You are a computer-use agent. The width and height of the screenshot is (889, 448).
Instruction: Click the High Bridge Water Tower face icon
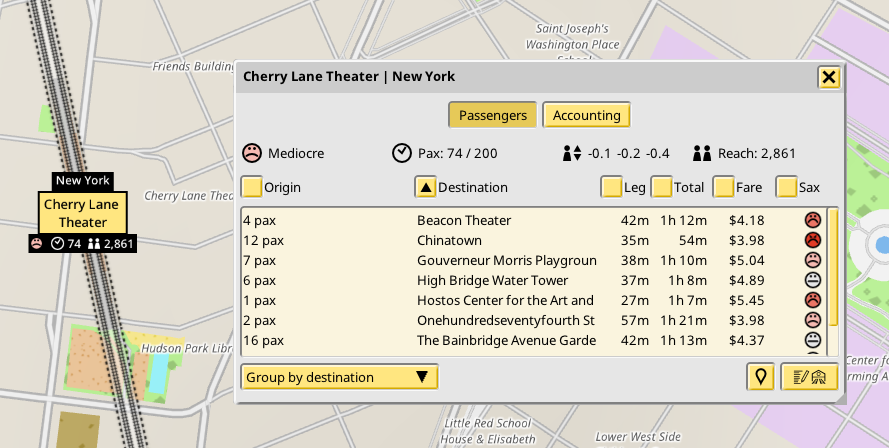tap(813, 280)
